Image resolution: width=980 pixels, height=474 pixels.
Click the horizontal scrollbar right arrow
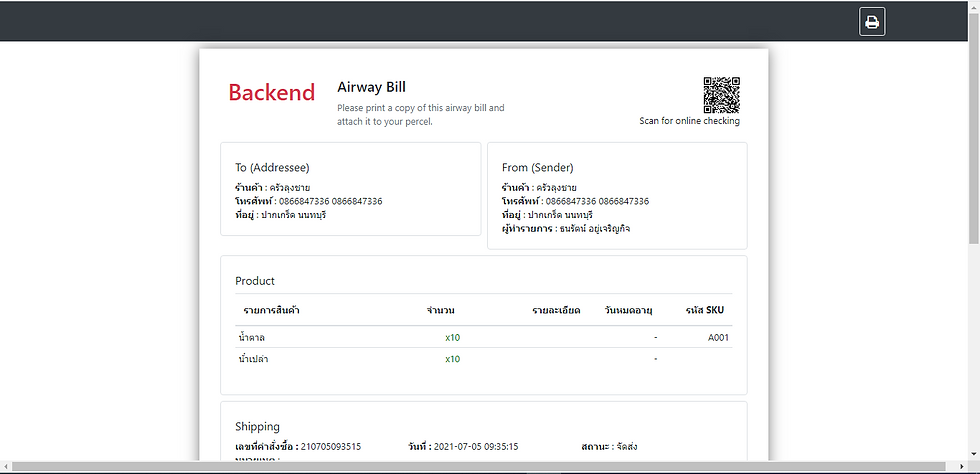[x=962, y=467]
